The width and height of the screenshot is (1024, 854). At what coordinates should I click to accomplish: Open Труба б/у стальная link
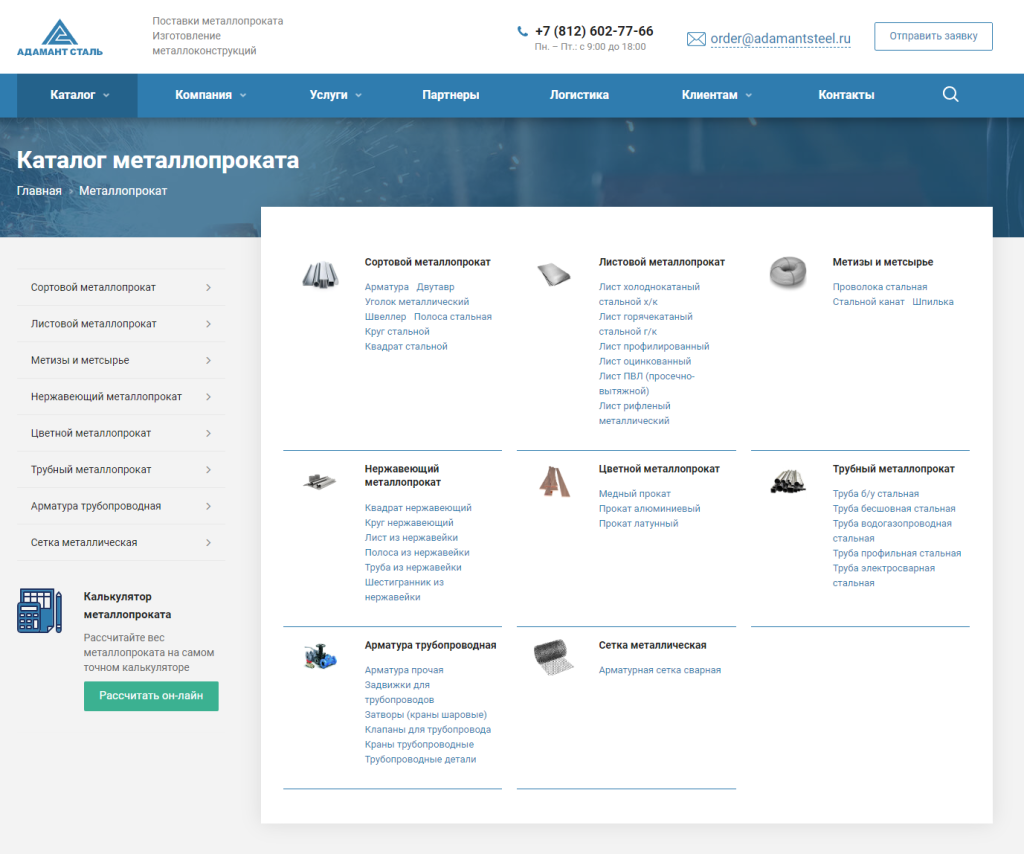pos(876,494)
